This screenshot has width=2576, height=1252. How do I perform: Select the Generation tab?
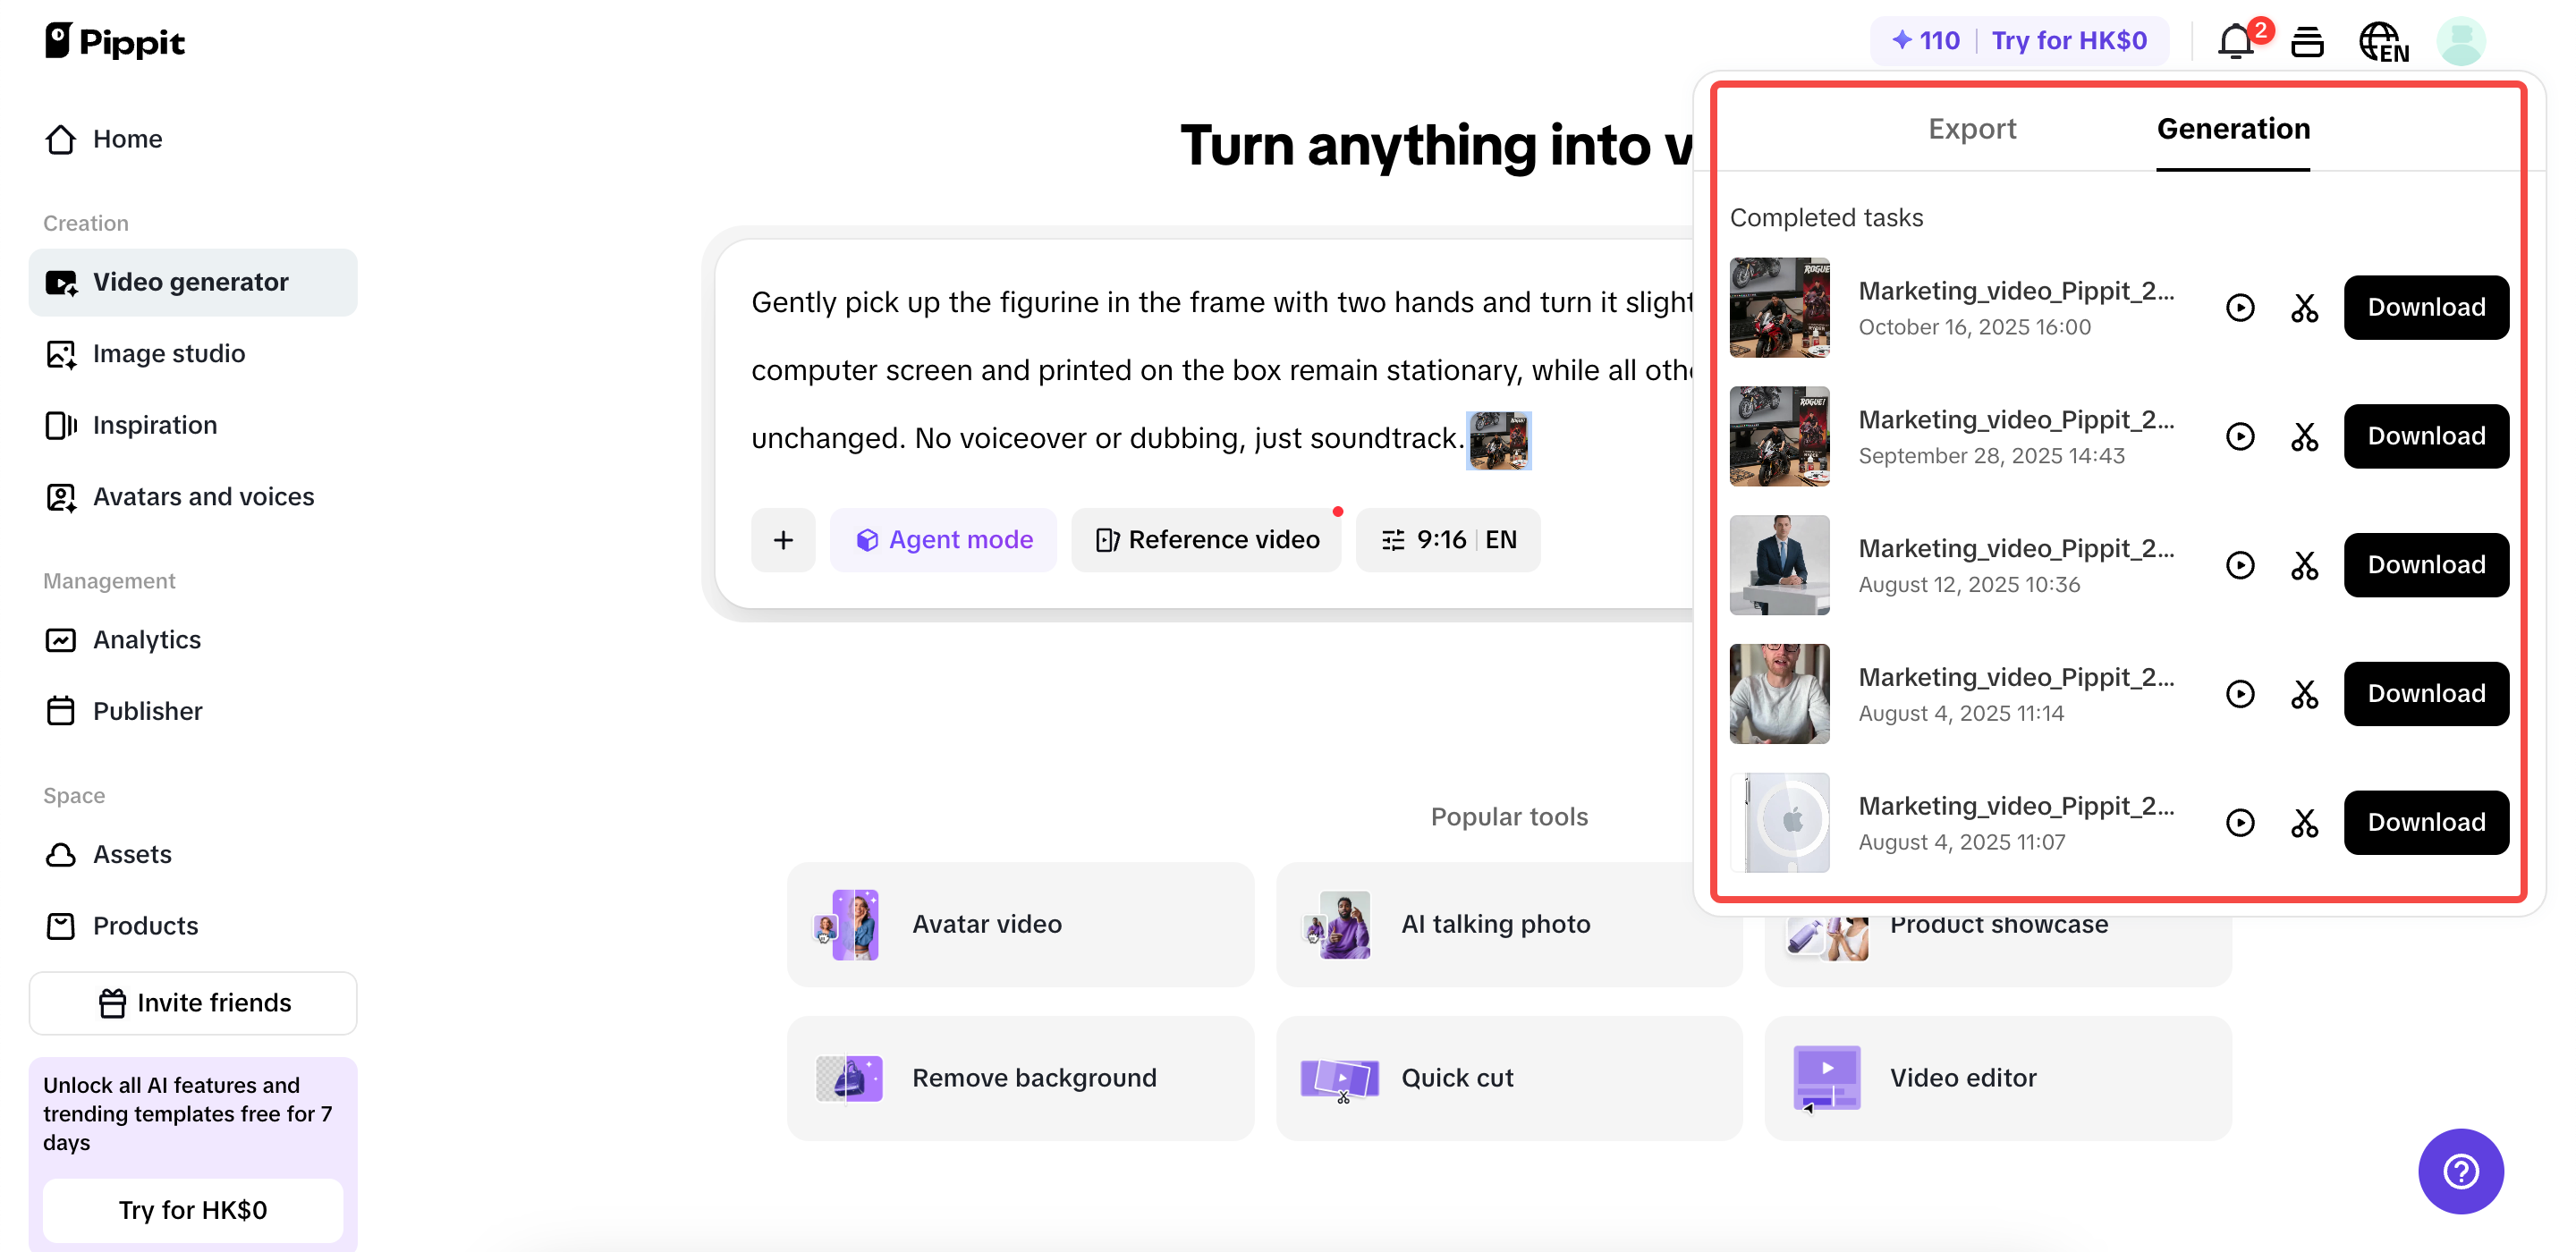(x=2232, y=129)
